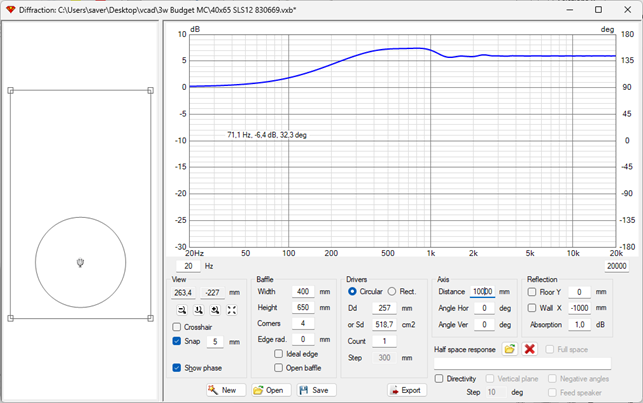Edit the Angle Ver field
The width and height of the screenshot is (643, 403).
pos(484,324)
